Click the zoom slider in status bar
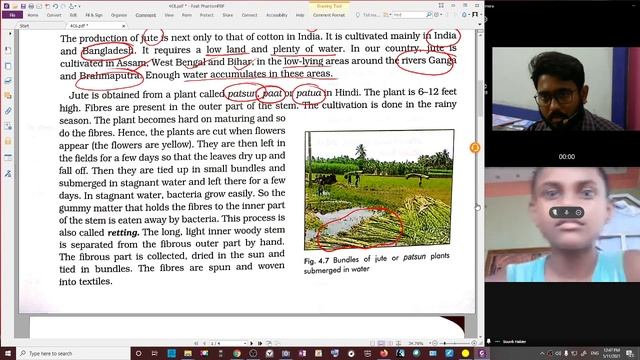The width and height of the screenshot is (640, 360). [454, 343]
